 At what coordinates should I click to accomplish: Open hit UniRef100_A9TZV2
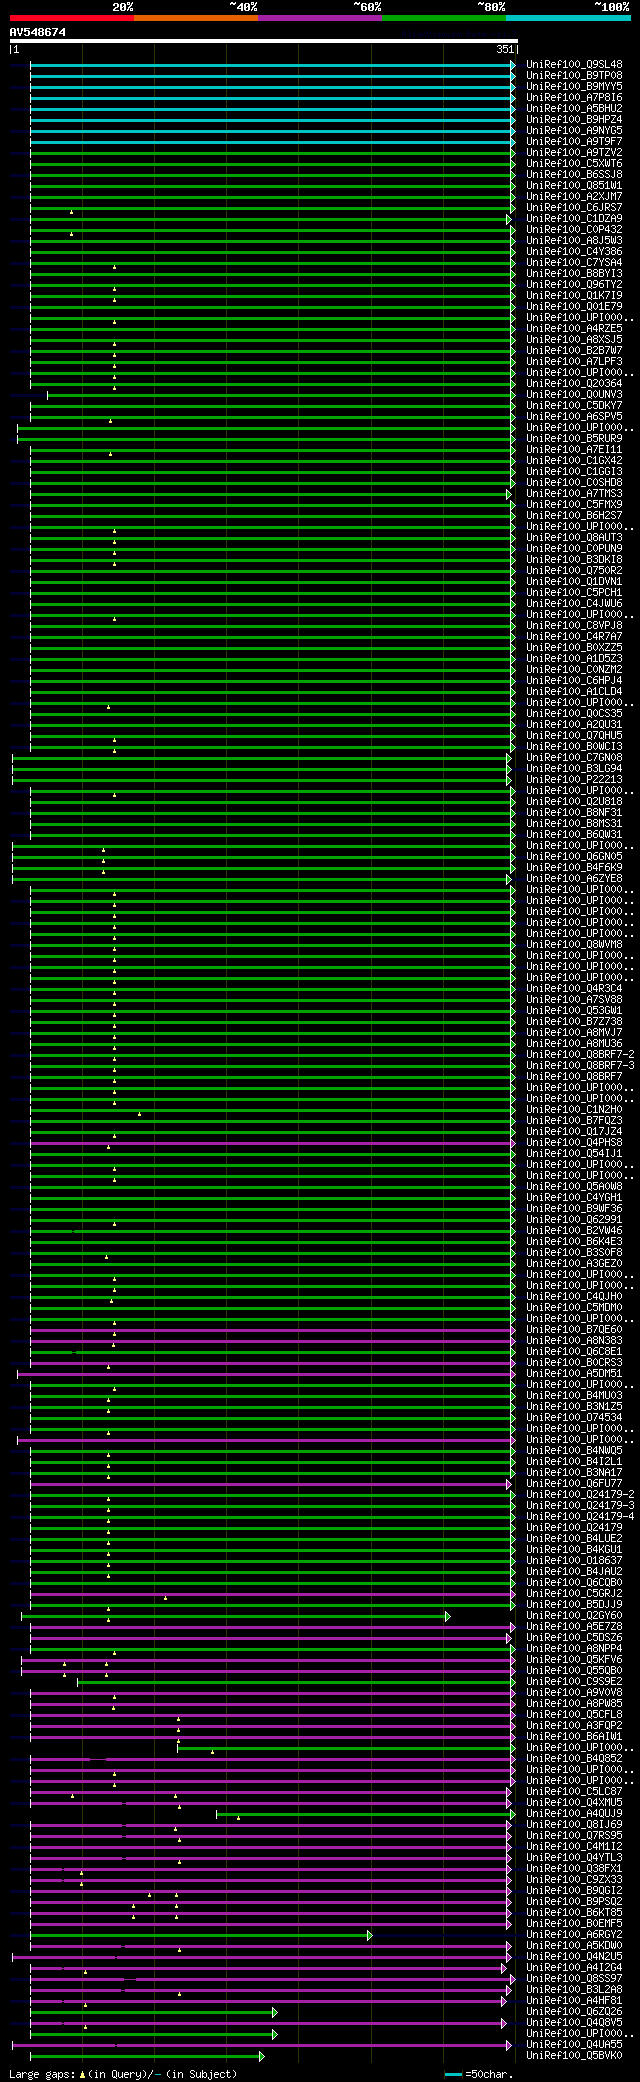pos(574,153)
